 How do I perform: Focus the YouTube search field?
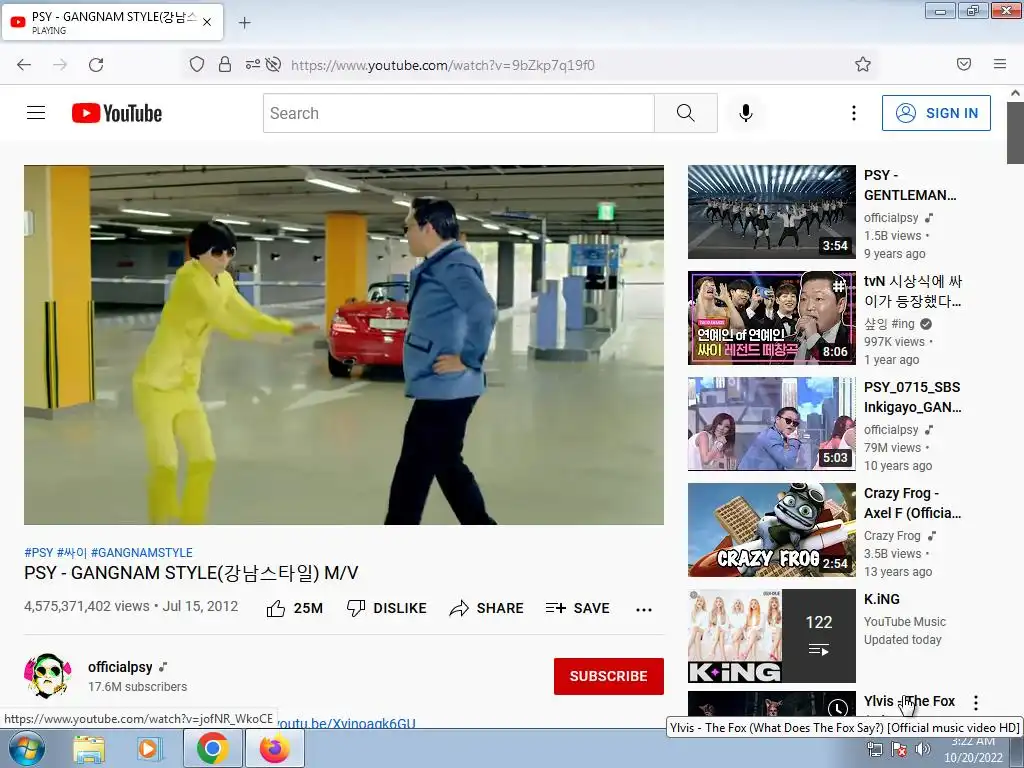[x=459, y=113]
